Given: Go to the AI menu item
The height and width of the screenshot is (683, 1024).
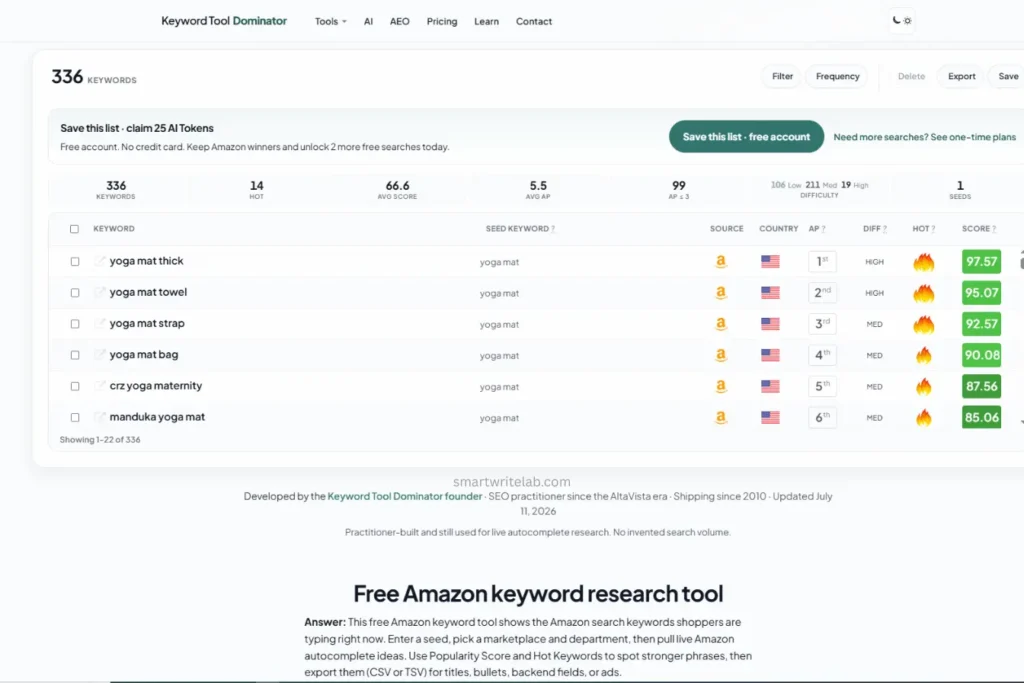Looking at the screenshot, I should click(368, 22).
